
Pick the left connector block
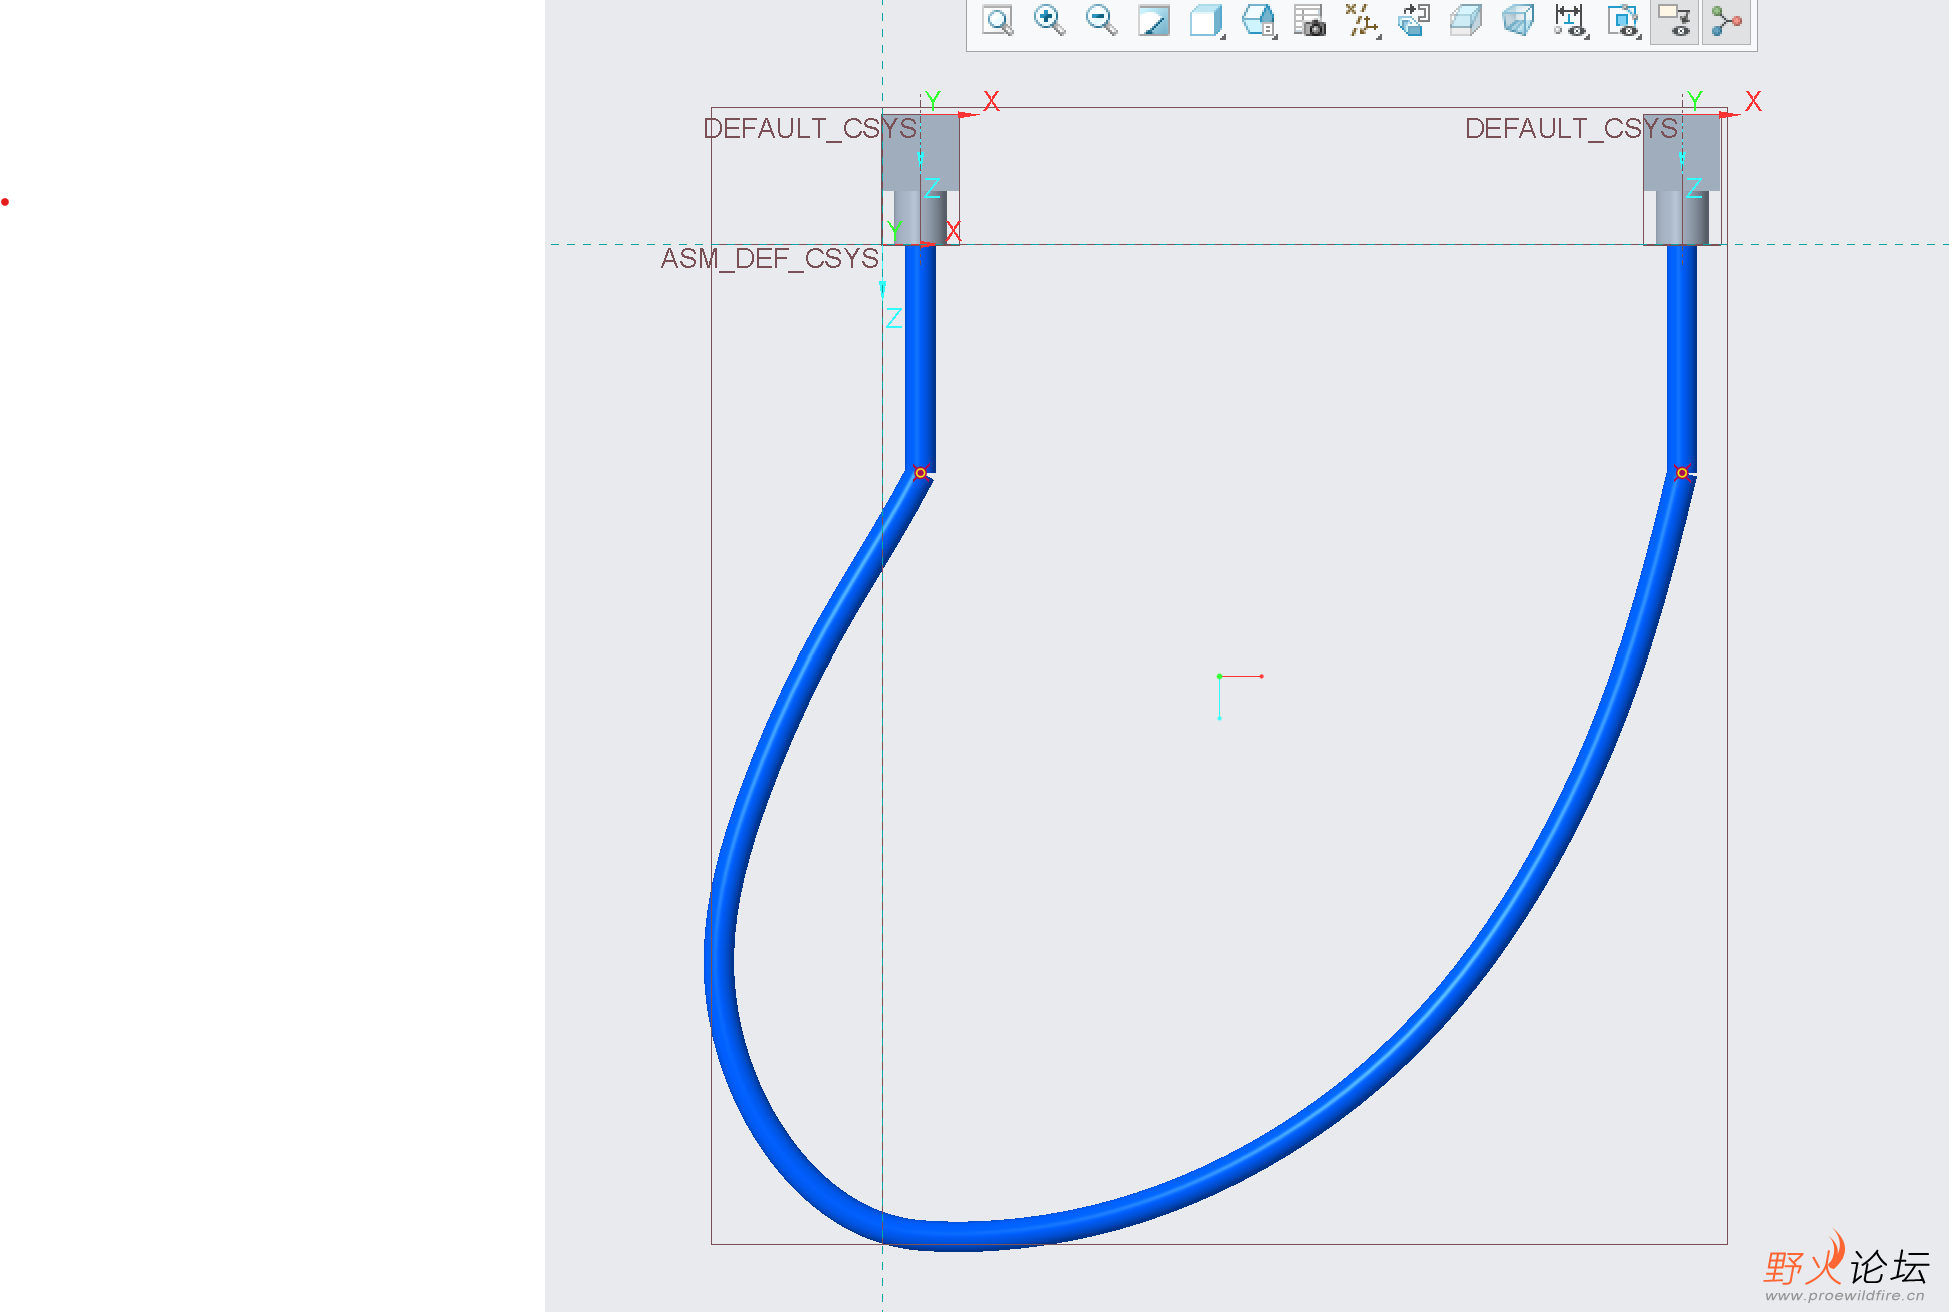tap(920, 179)
